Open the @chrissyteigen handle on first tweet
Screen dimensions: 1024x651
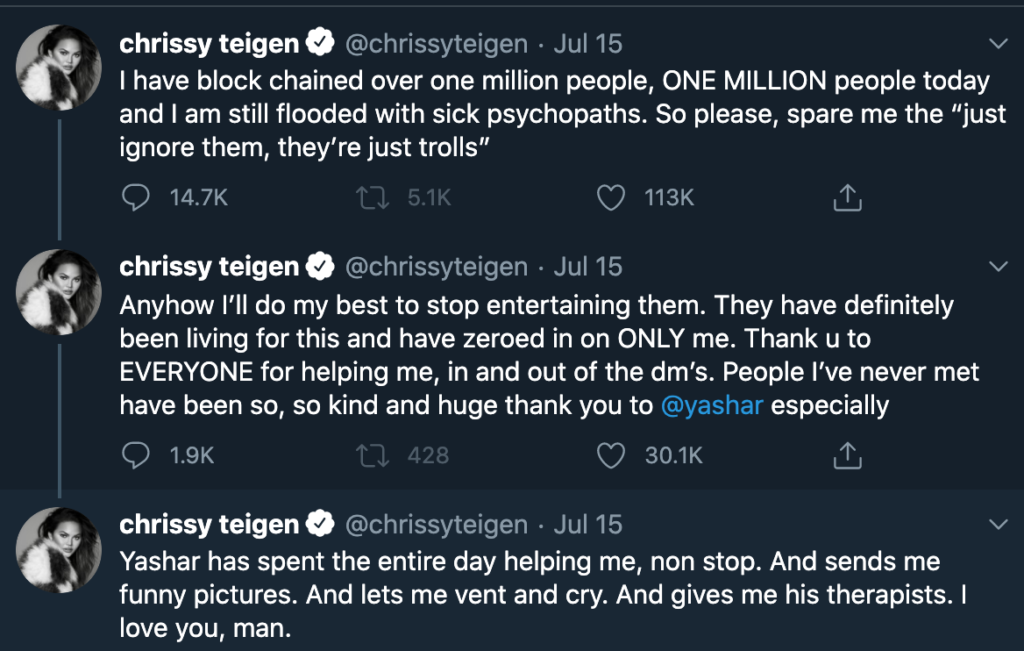pyautogui.click(x=436, y=44)
